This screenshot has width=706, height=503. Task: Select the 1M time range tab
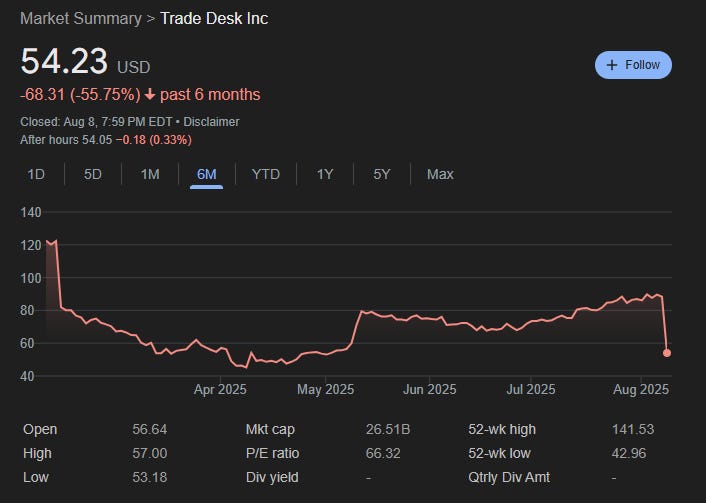tap(150, 174)
